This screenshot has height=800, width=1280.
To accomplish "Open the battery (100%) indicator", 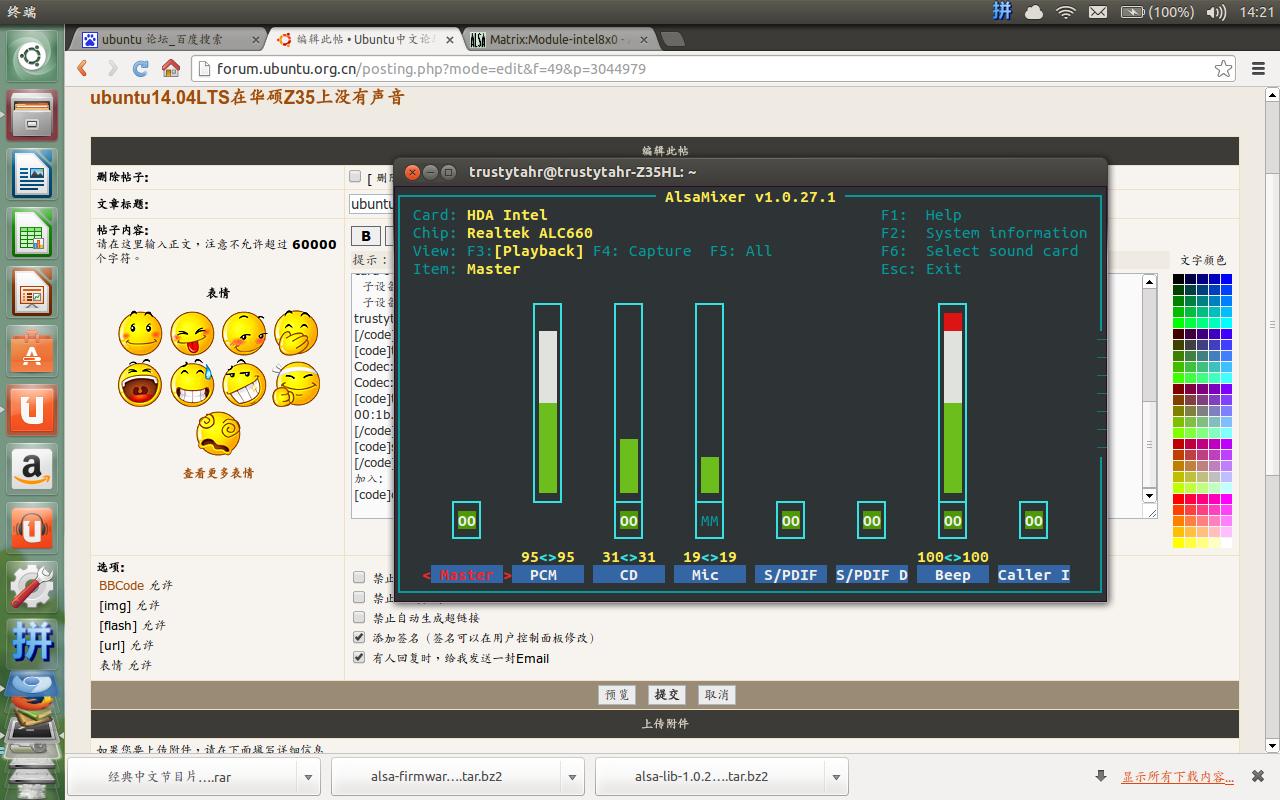I will 1157,12.
